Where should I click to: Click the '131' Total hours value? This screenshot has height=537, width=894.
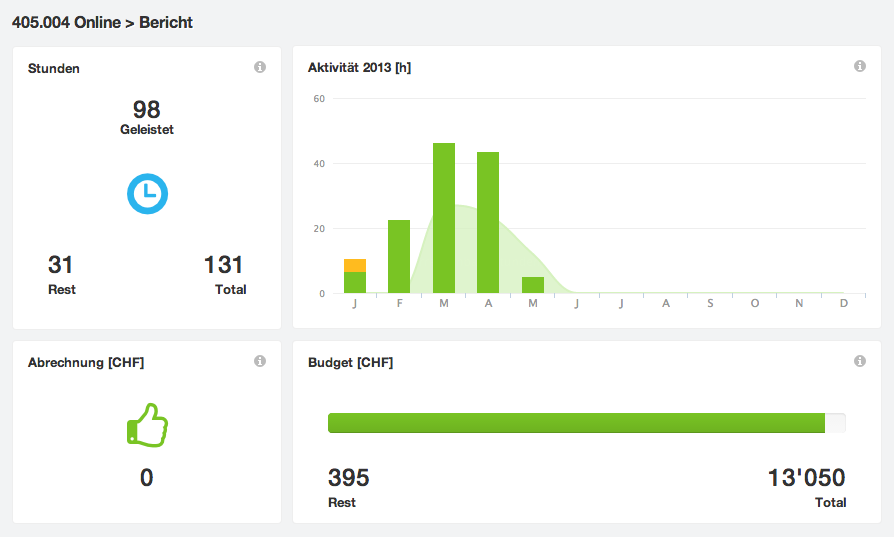pos(224,265)
